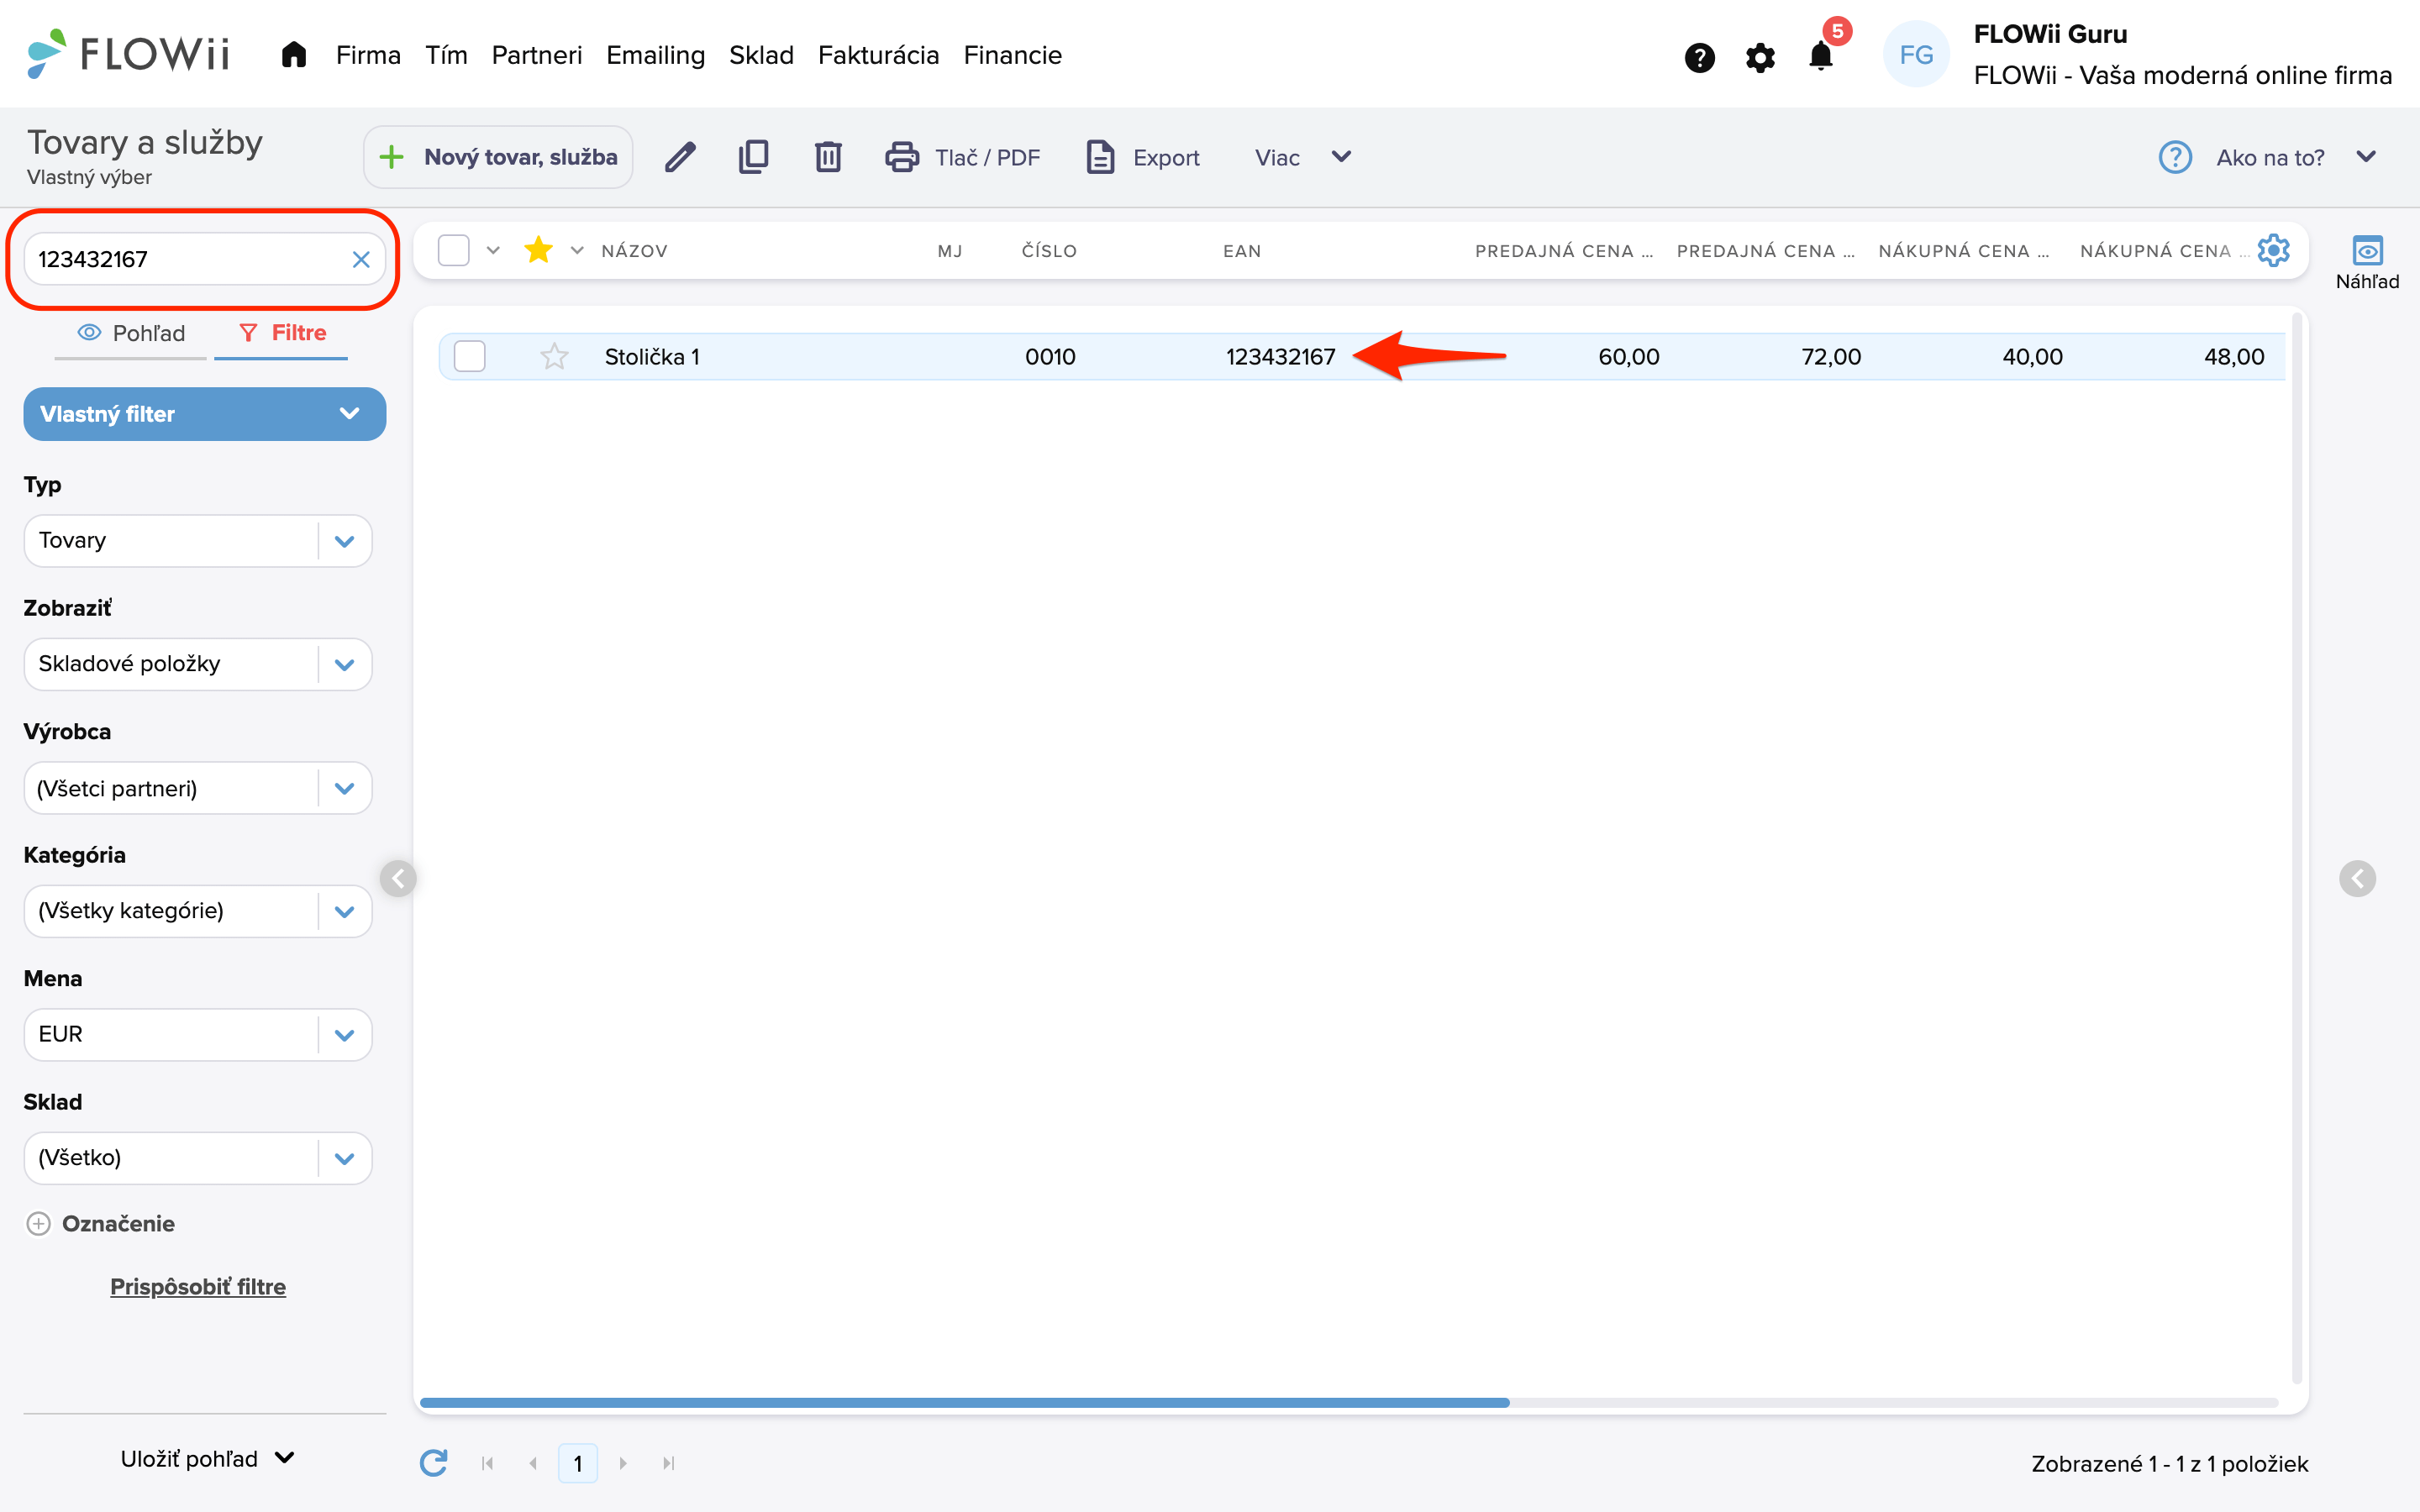Click the plus icon next to Označenie

coord(38,1223)
